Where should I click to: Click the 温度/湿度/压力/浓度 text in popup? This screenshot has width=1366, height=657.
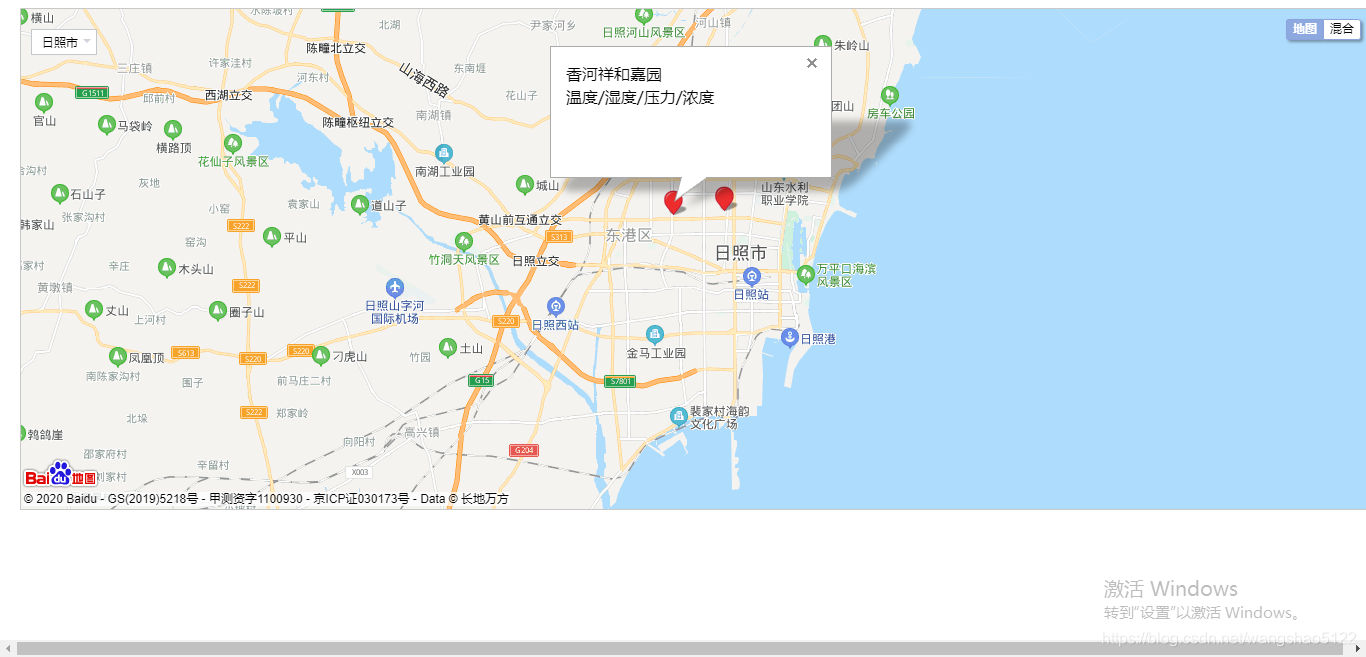[640, 98]
